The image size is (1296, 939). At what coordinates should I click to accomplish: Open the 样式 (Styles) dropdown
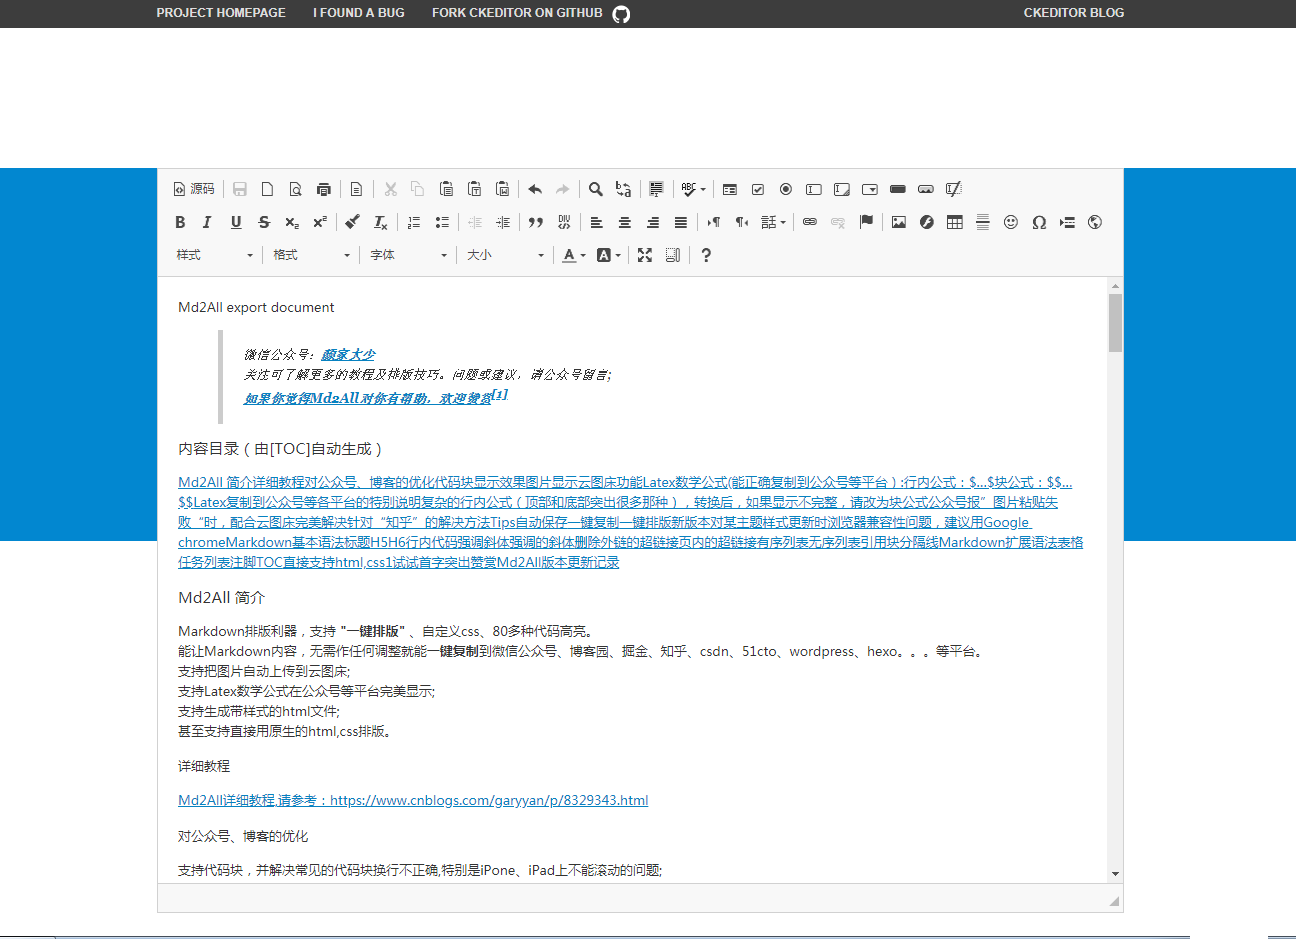pyautogui.click(x=215, y=255)
